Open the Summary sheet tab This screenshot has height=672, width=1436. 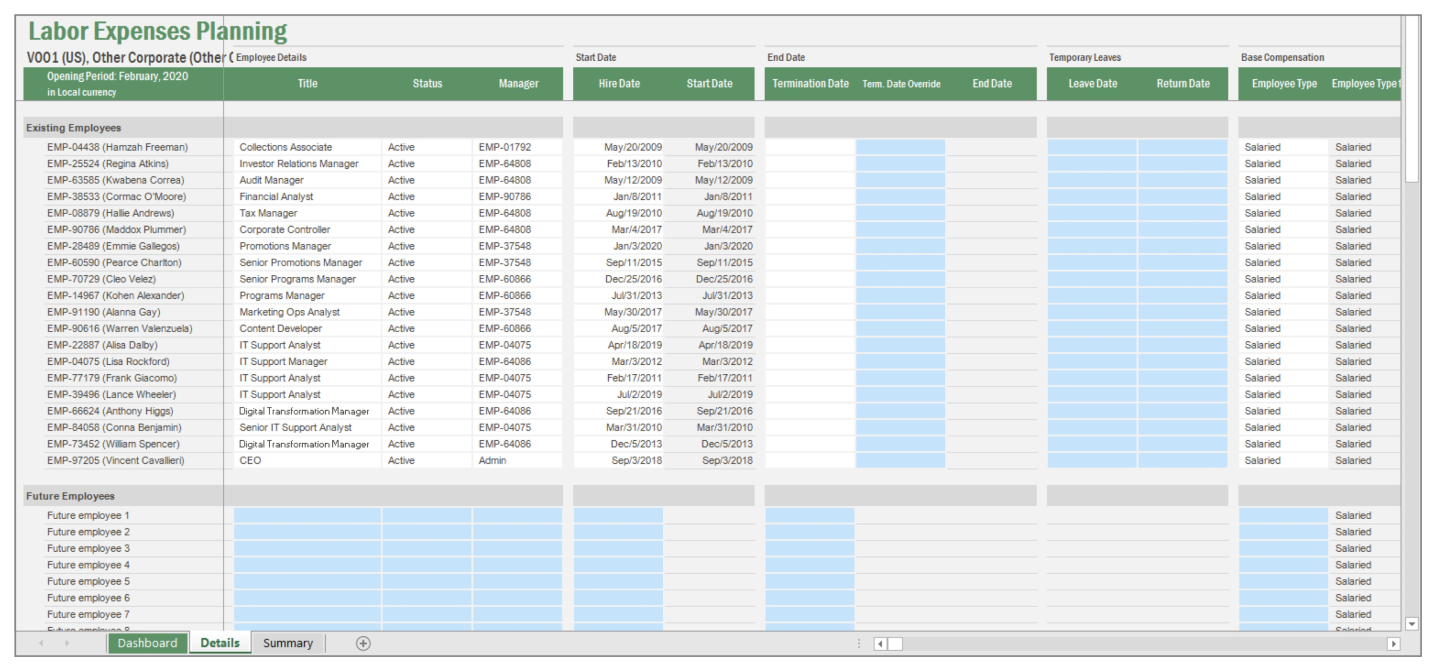click(288, 643)
